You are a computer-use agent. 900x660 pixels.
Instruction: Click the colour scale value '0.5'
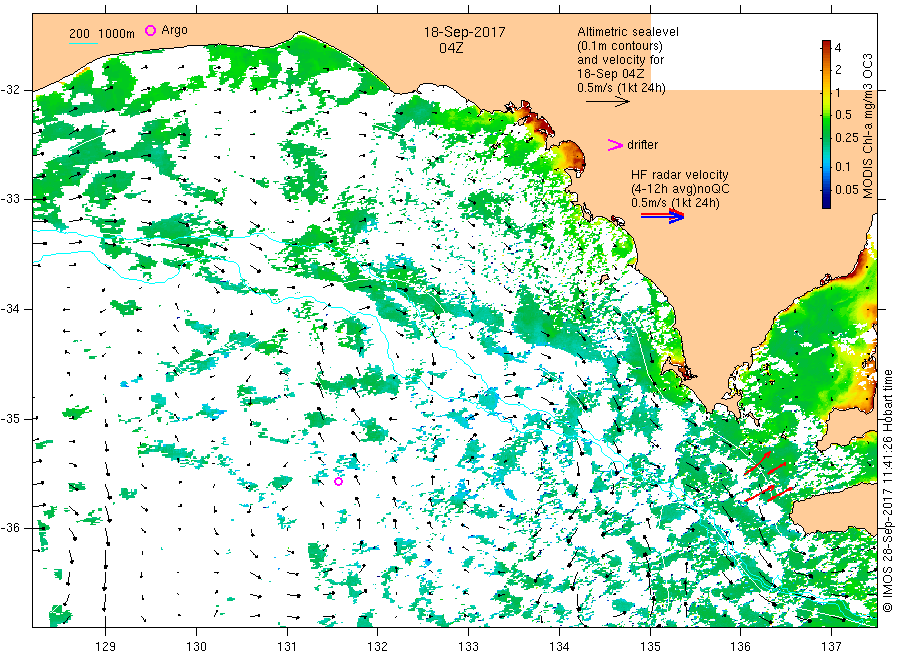[843, 115]
